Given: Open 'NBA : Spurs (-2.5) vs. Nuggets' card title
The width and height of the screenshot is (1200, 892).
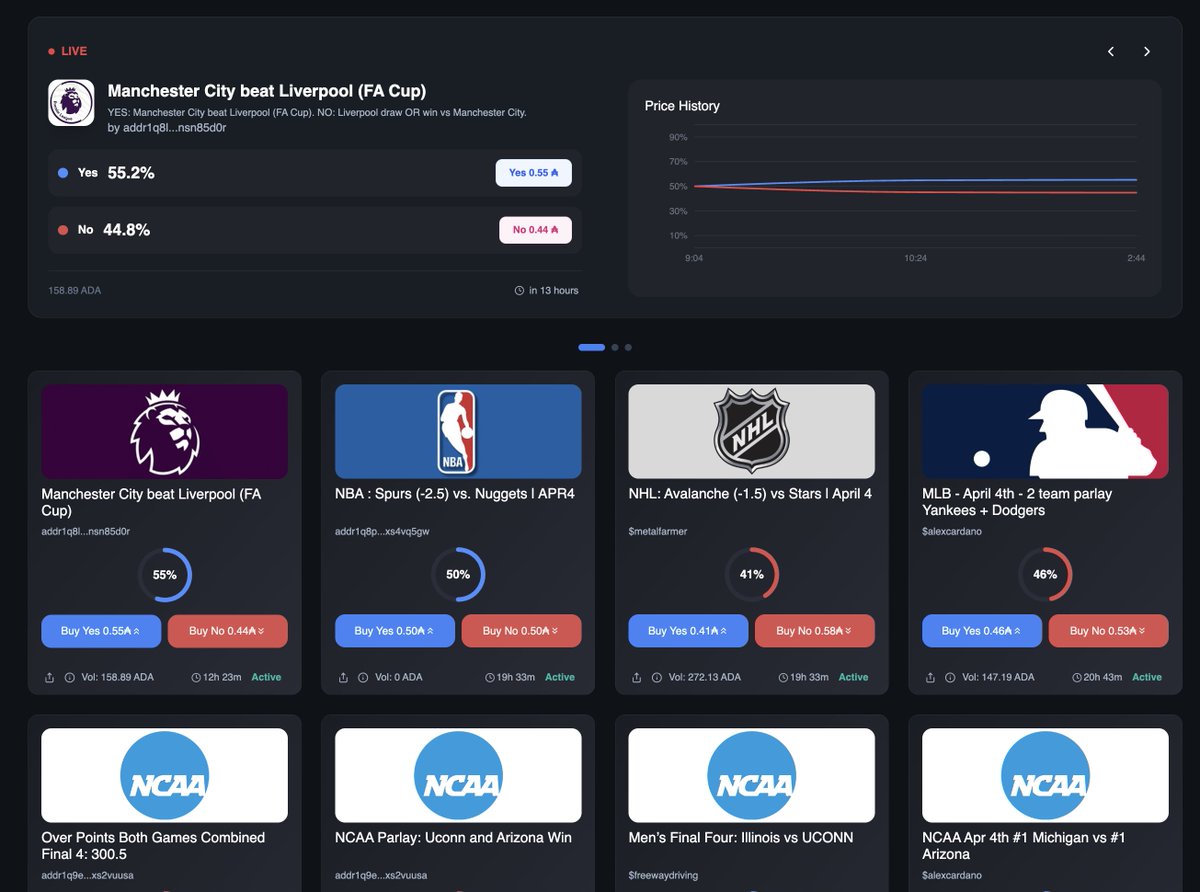Looking at the screenshot, I should coord(455,494).
